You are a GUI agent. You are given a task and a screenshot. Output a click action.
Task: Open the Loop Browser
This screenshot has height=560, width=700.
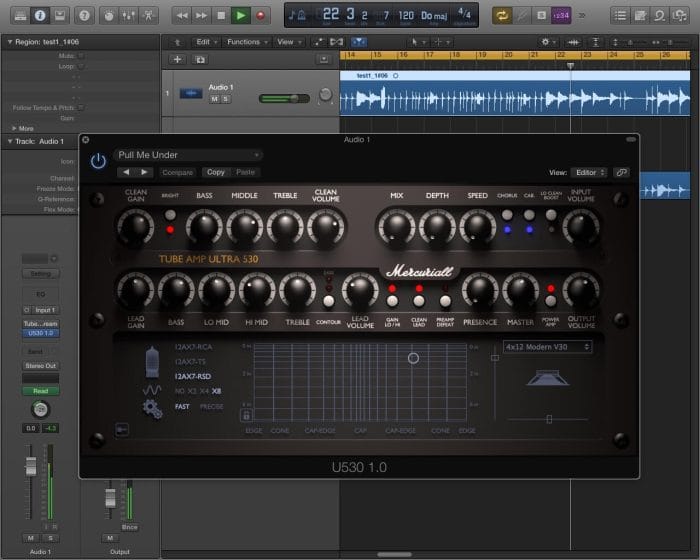tap(659, 16)
